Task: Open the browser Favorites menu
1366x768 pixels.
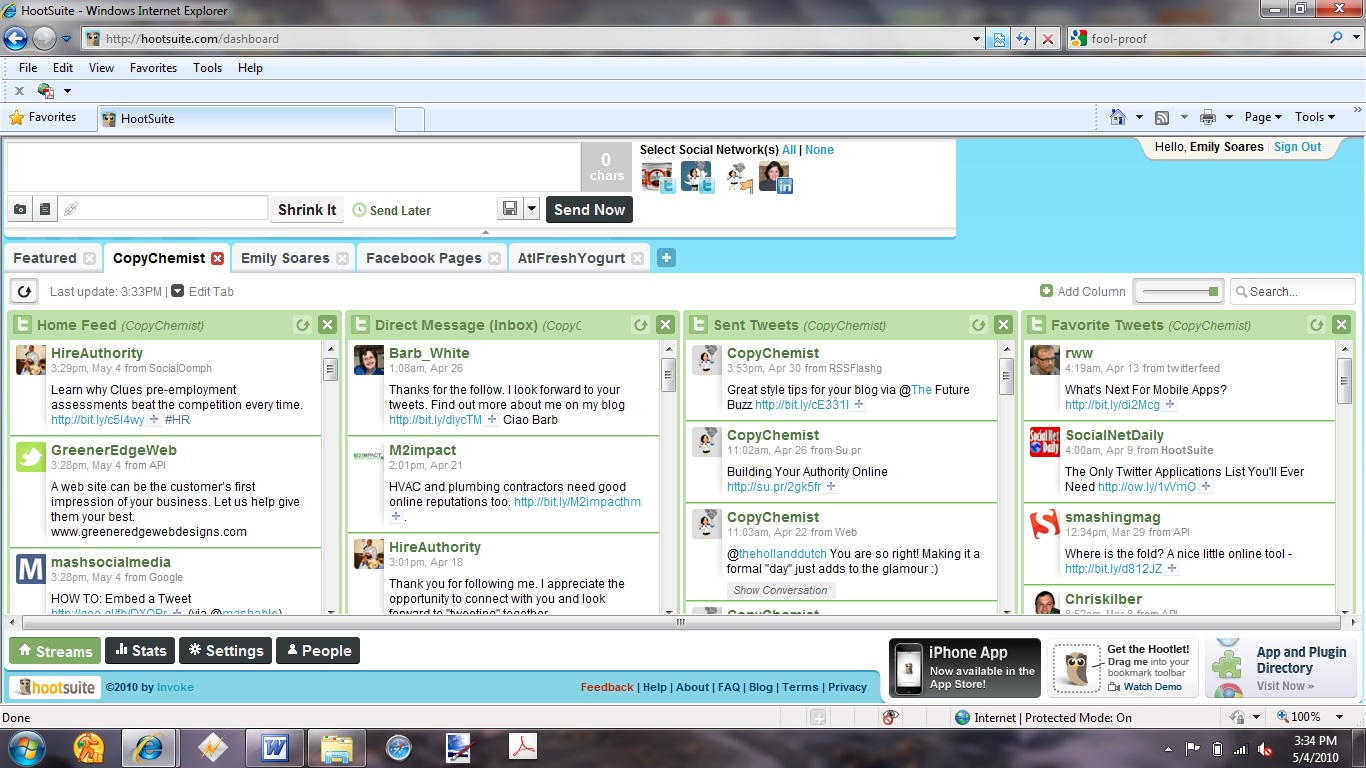Action: (153, 68)
